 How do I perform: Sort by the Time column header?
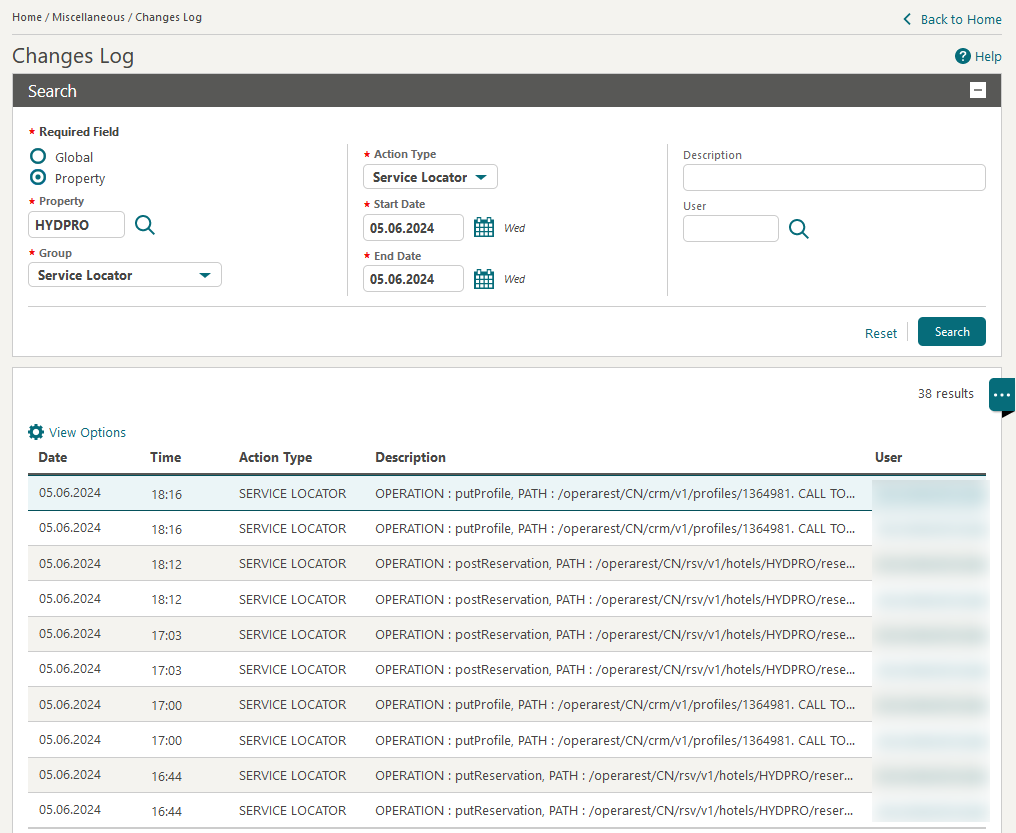[165, 457]
